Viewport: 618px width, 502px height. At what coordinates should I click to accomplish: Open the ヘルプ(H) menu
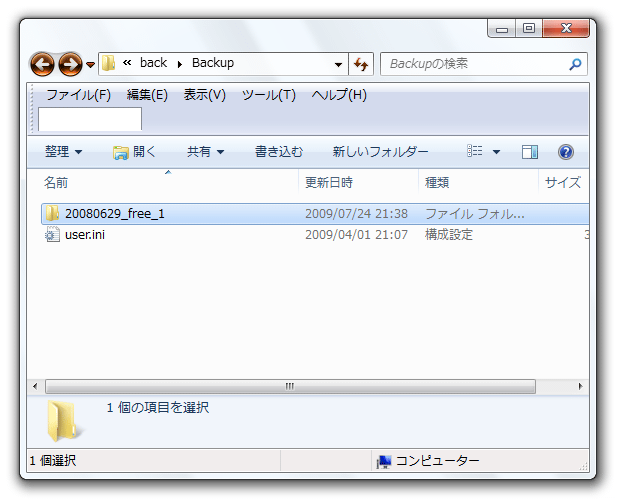coord(339,95)
